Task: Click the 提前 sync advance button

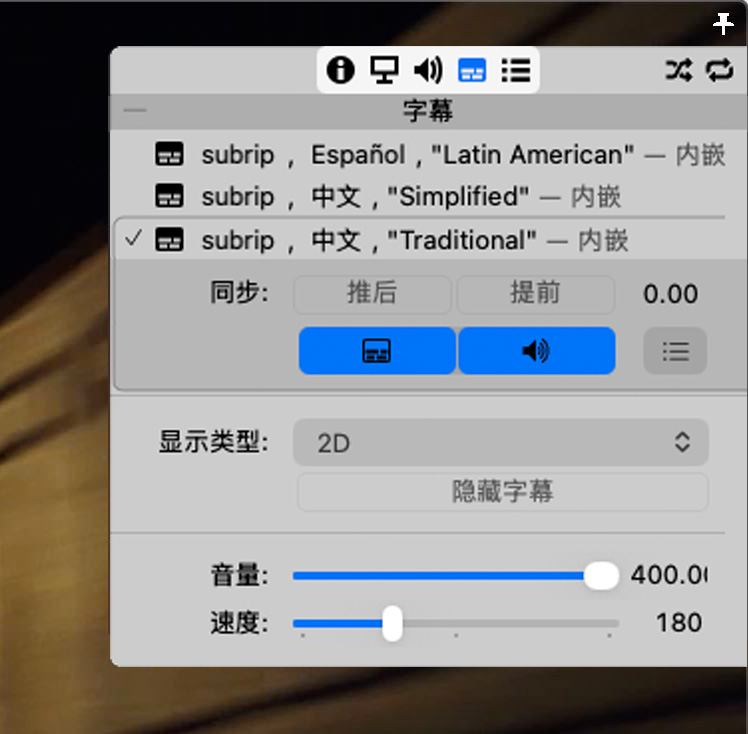Action: pos(535,294)
